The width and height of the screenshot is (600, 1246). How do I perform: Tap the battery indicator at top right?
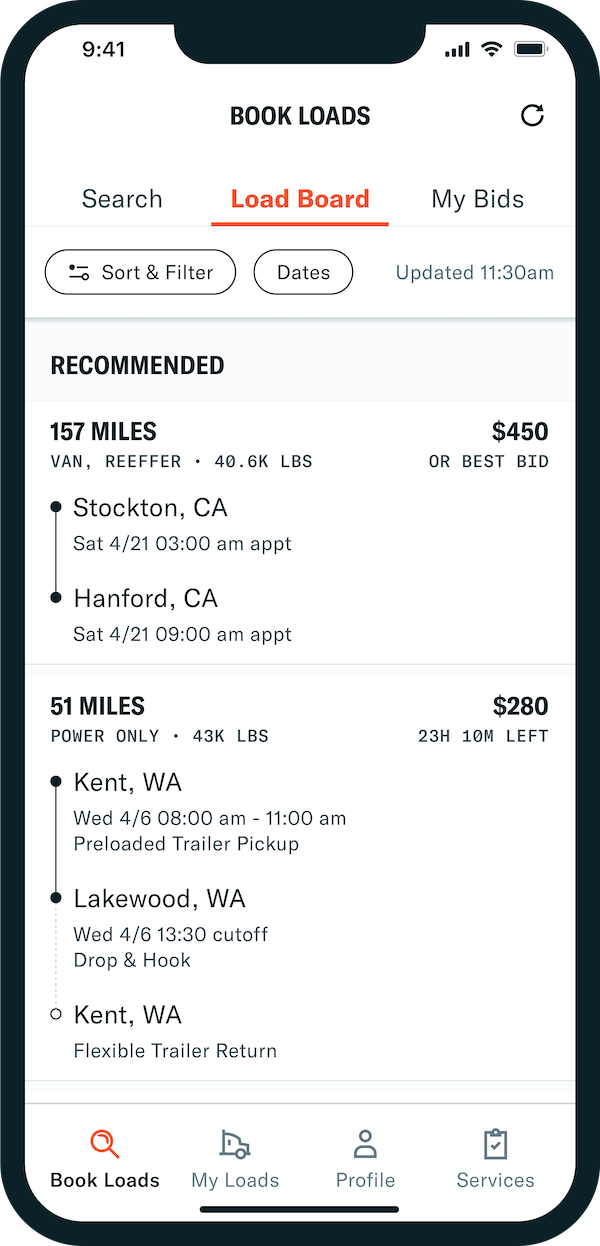coord(531,47)
